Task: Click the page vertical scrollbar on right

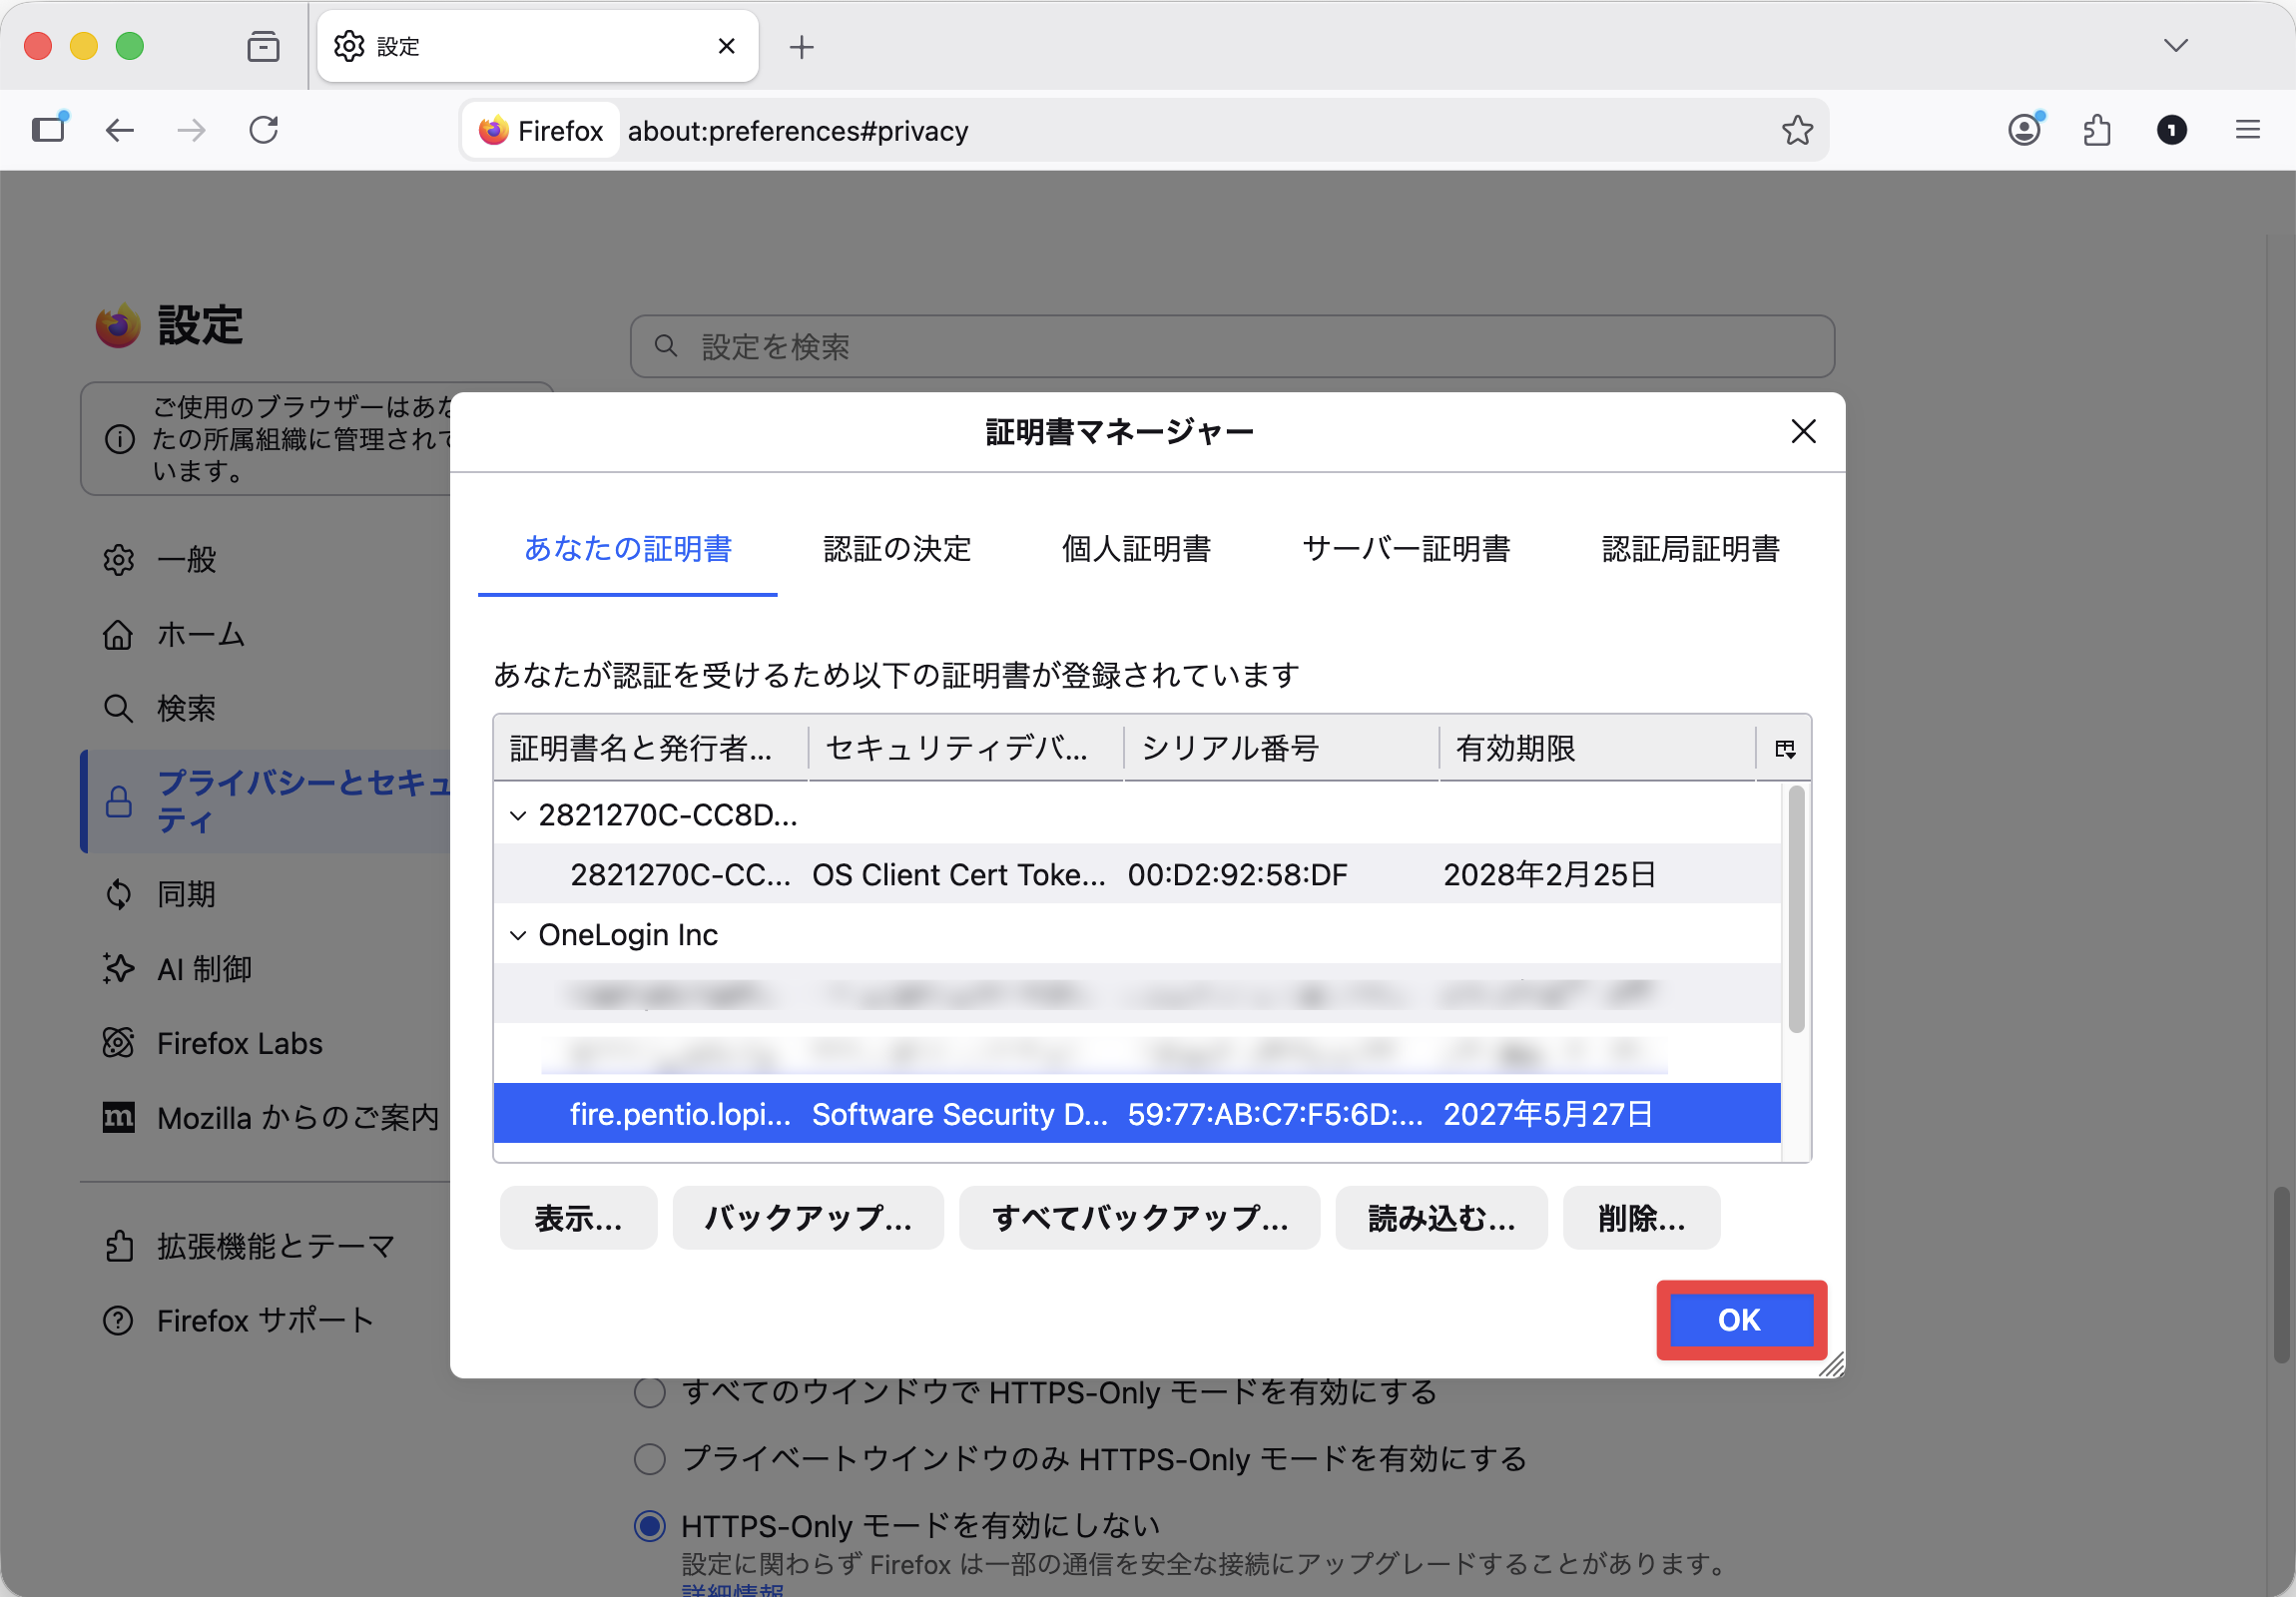Action: pos(2281,1275)
